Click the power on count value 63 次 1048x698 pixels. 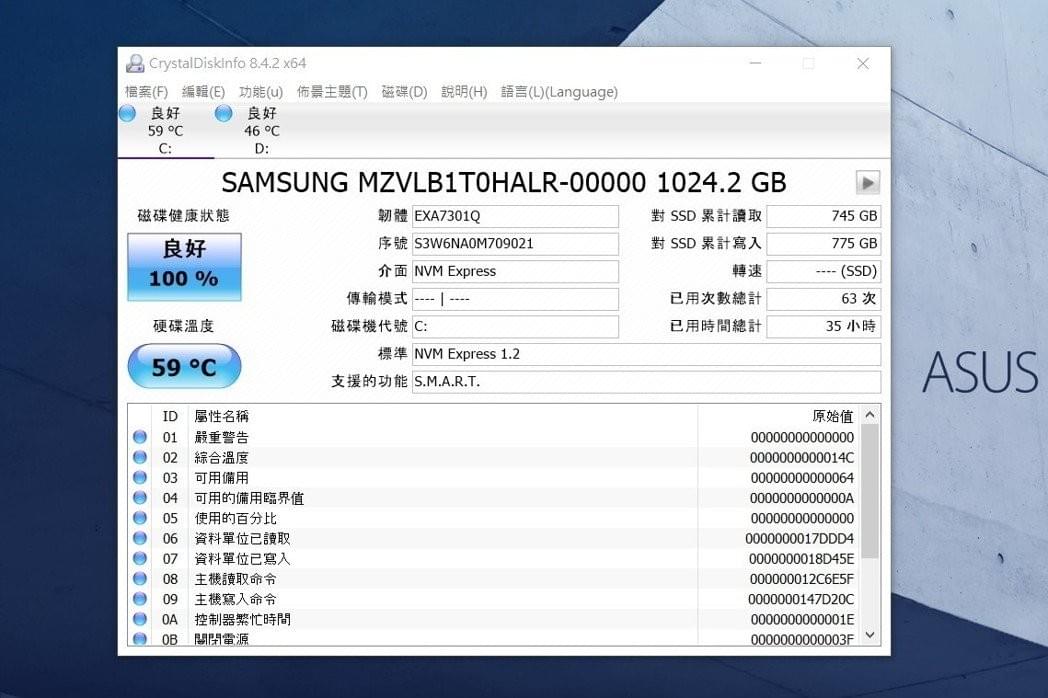click(x=823, y=299)
